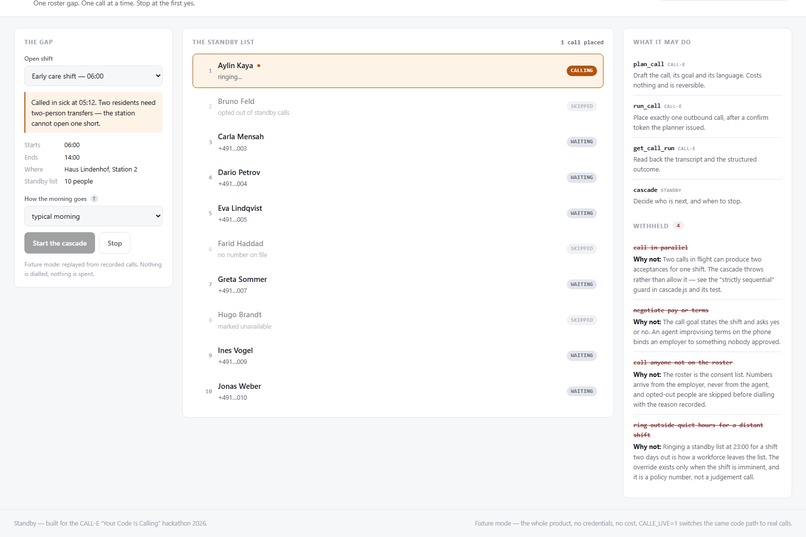This screenshot has width=806, height=537.
Task: Click the SKIPPED badge for Farid Haddad
Action: click(582, 249)
